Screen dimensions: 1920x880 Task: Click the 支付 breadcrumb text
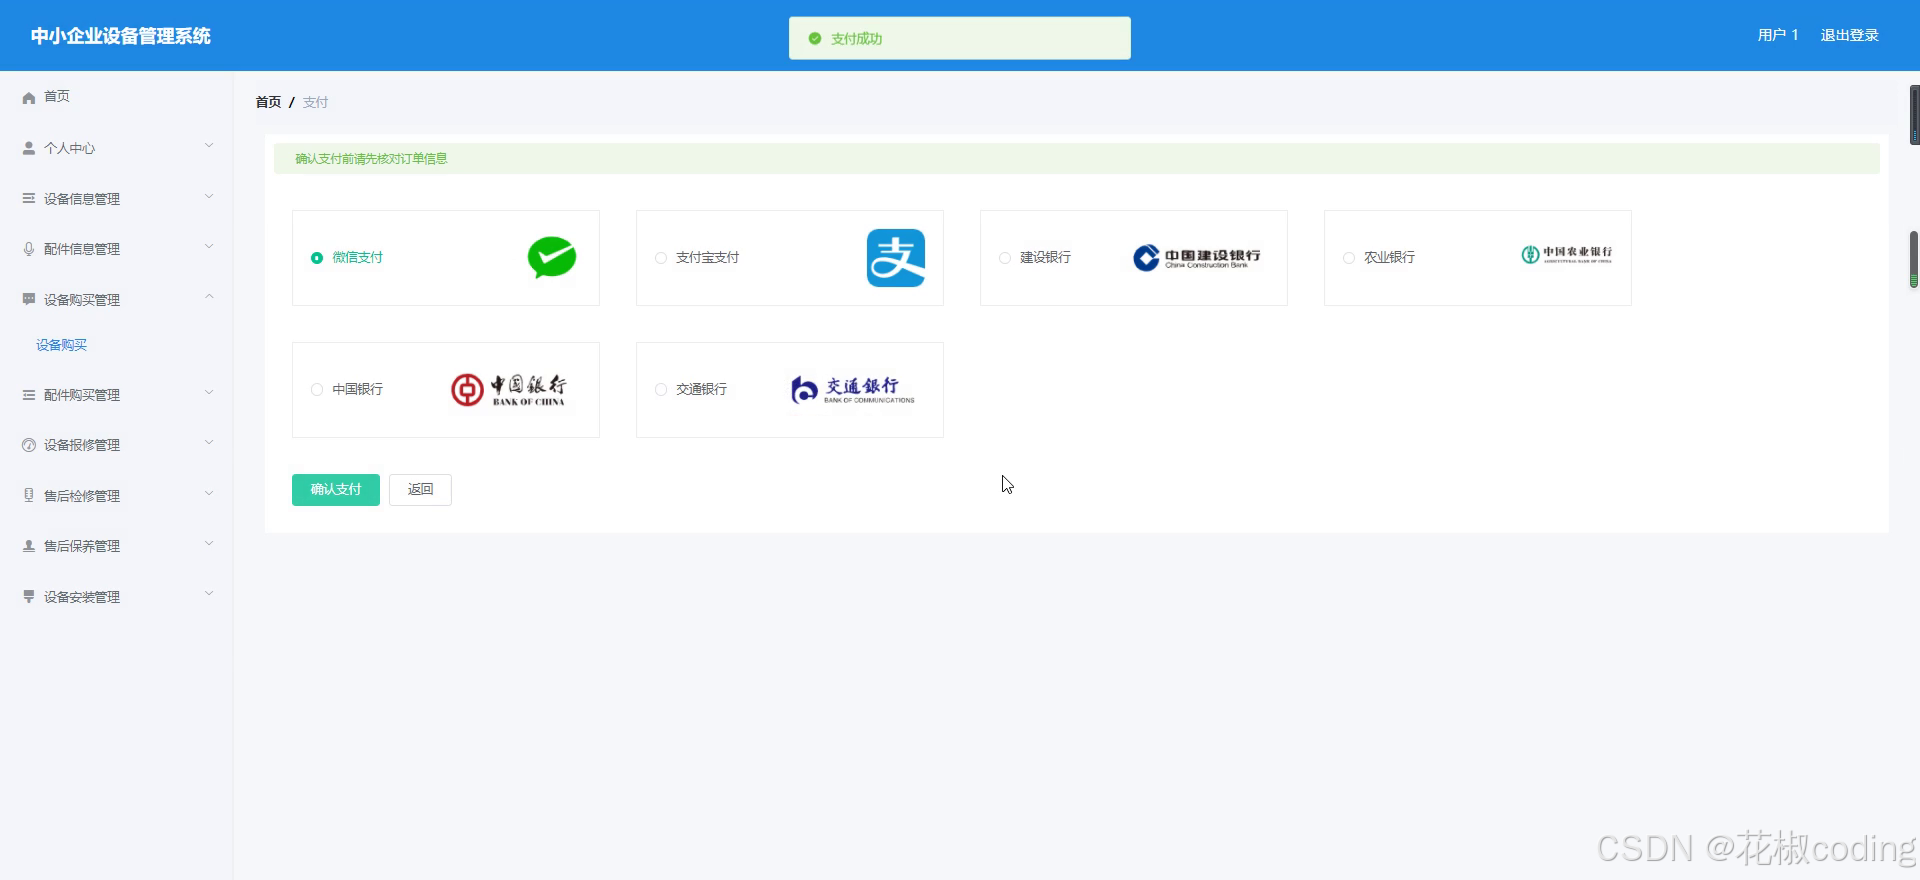click(x=315, y=102)
